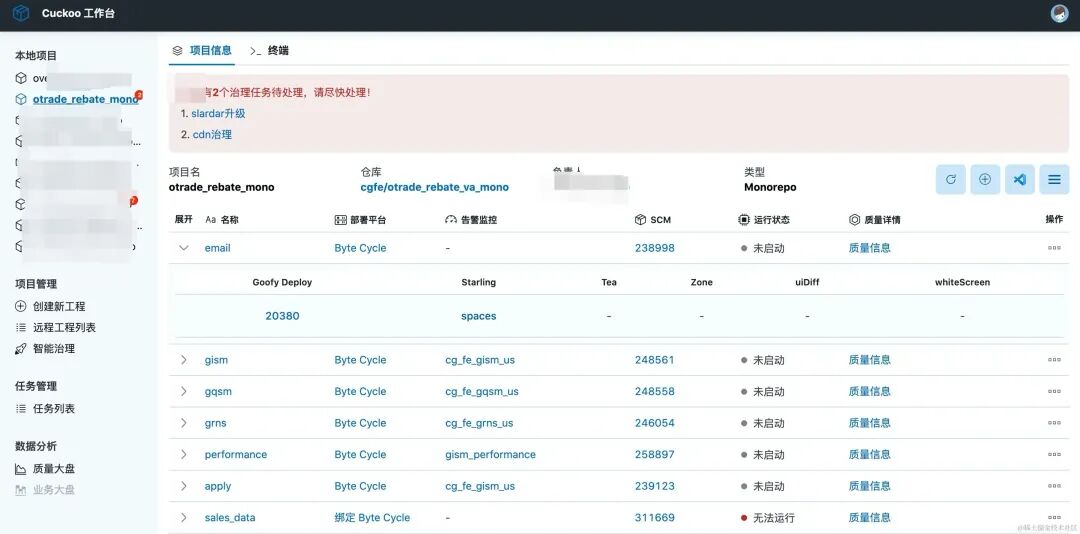Screen dimensions: 1080x534
Task: Click the 远程工程列表 list icon
Action: [21, 328]
